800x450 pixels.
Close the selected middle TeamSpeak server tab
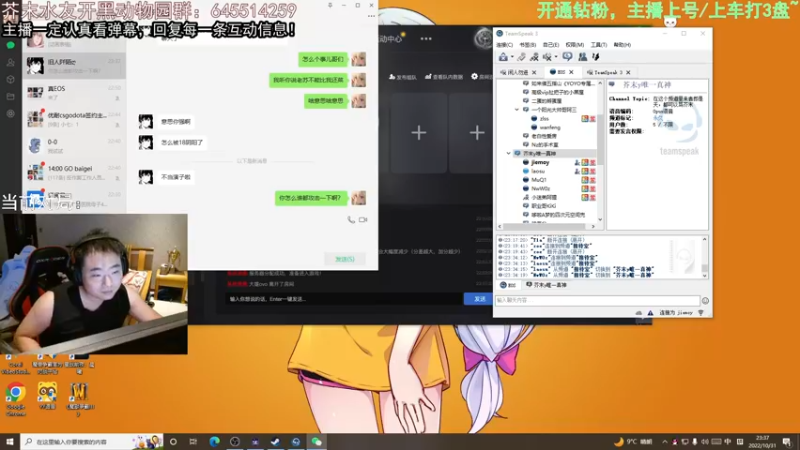[x=571, y=72]
